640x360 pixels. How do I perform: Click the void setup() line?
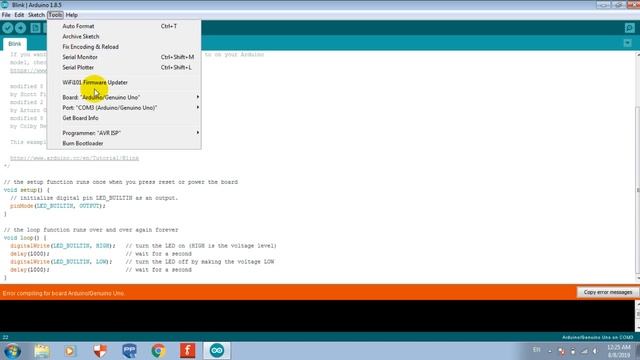coord(27,190)
